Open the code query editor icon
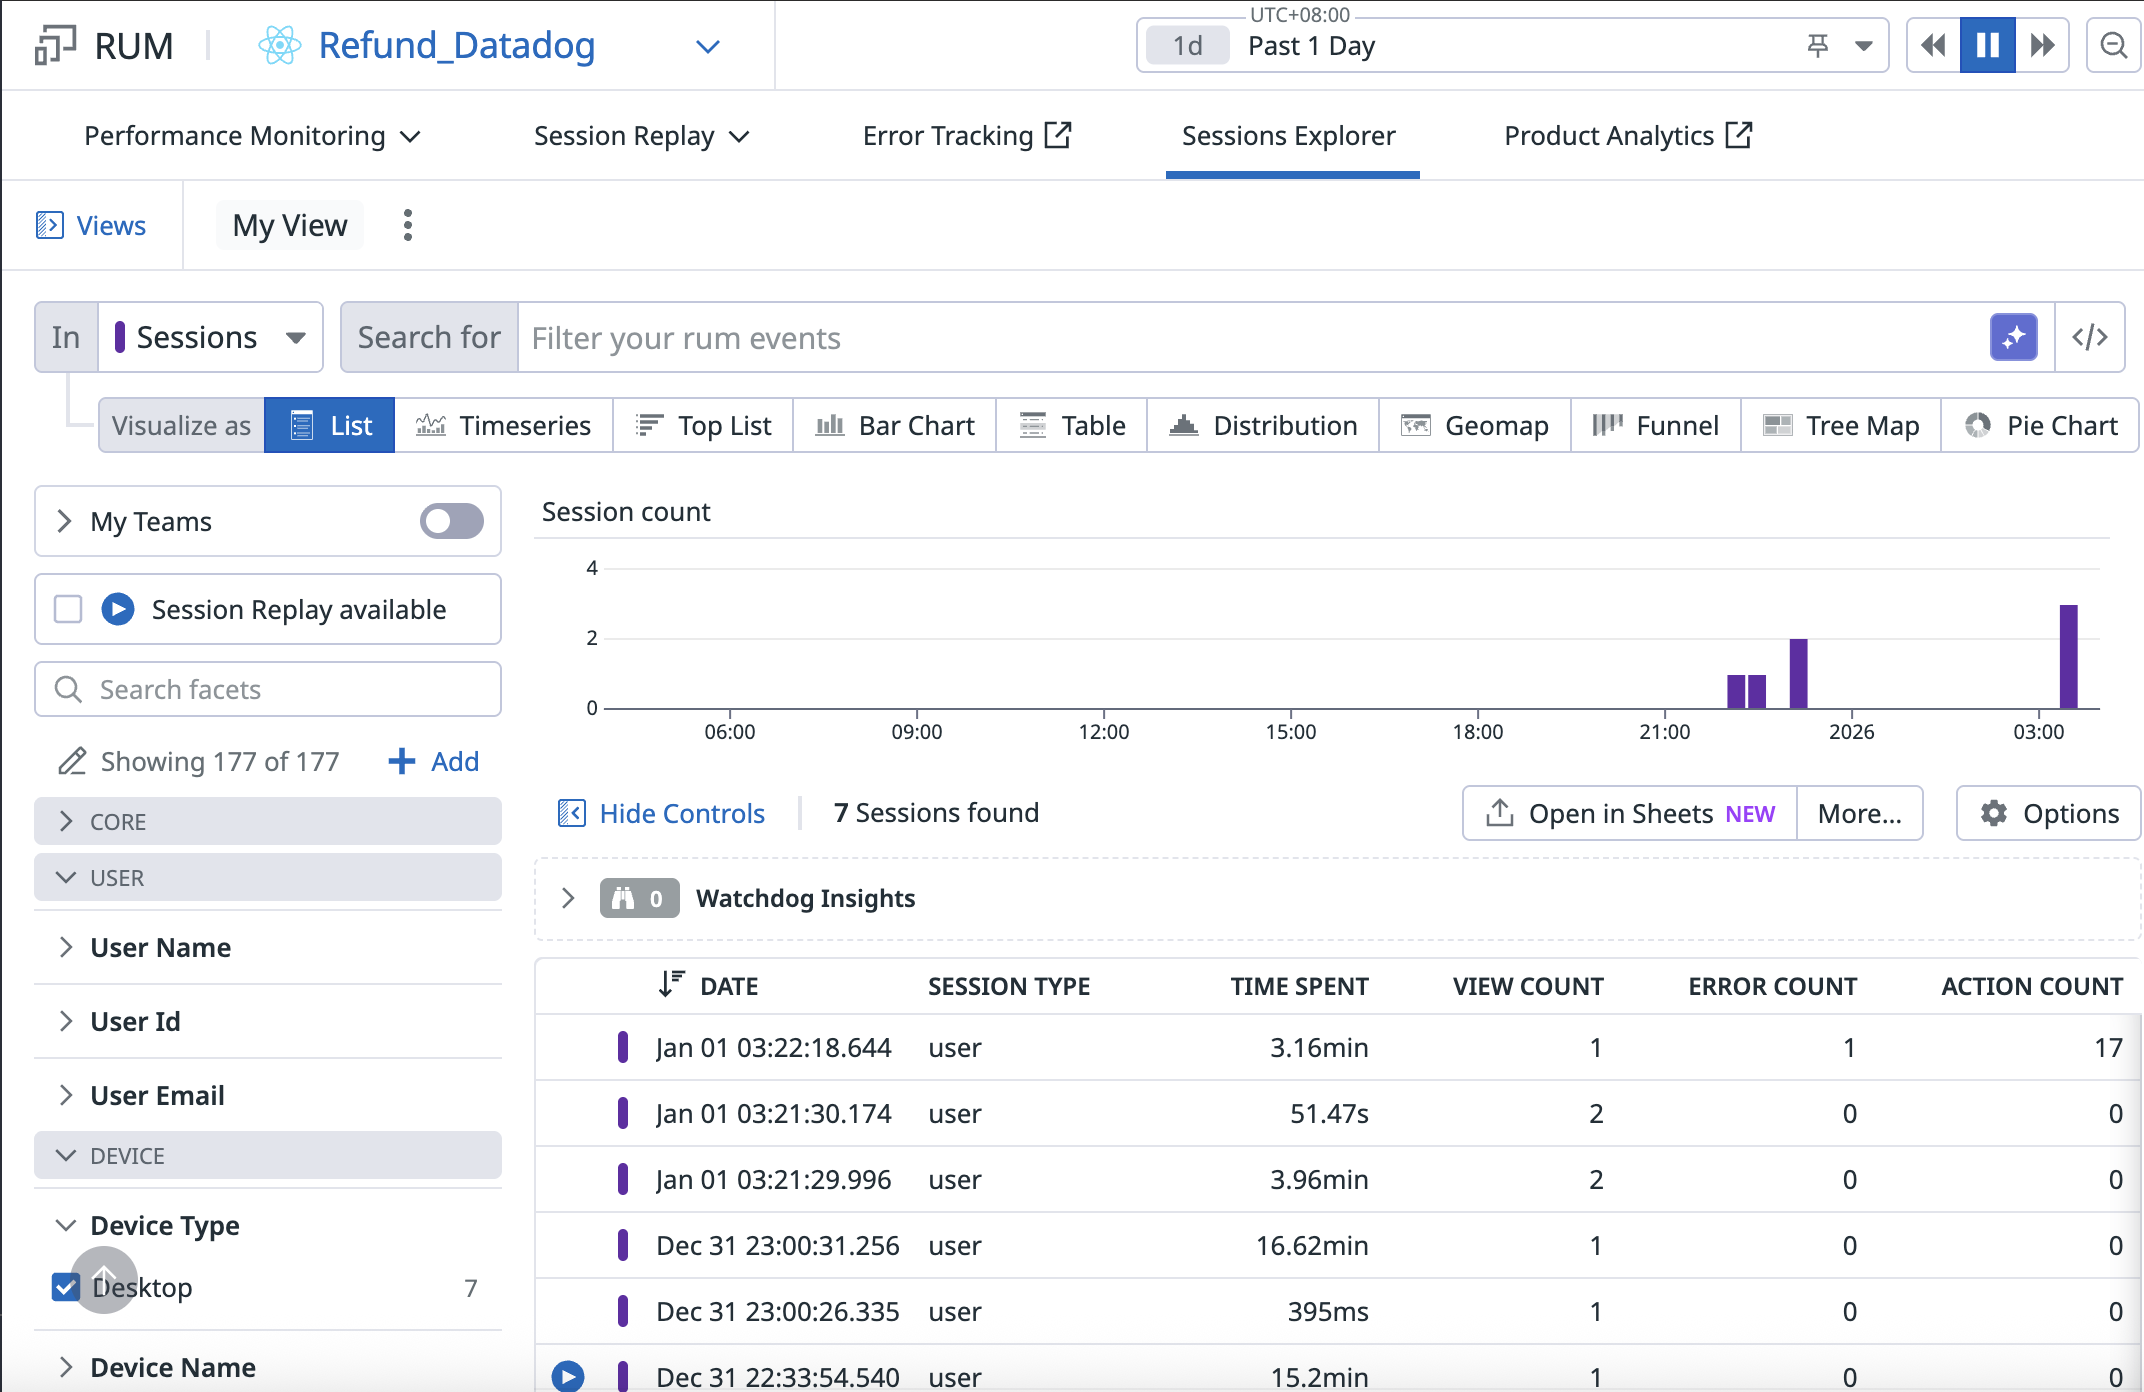 [2089, 337]
